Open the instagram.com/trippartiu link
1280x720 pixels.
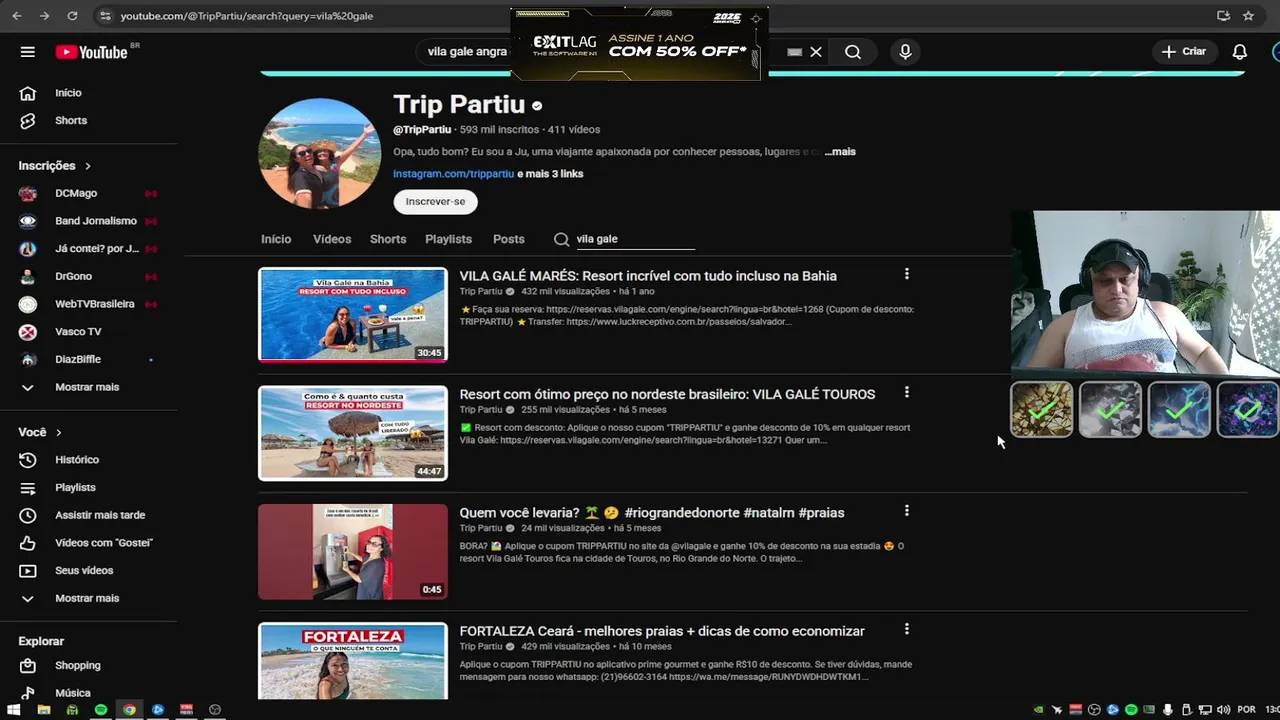pos(453,174)
